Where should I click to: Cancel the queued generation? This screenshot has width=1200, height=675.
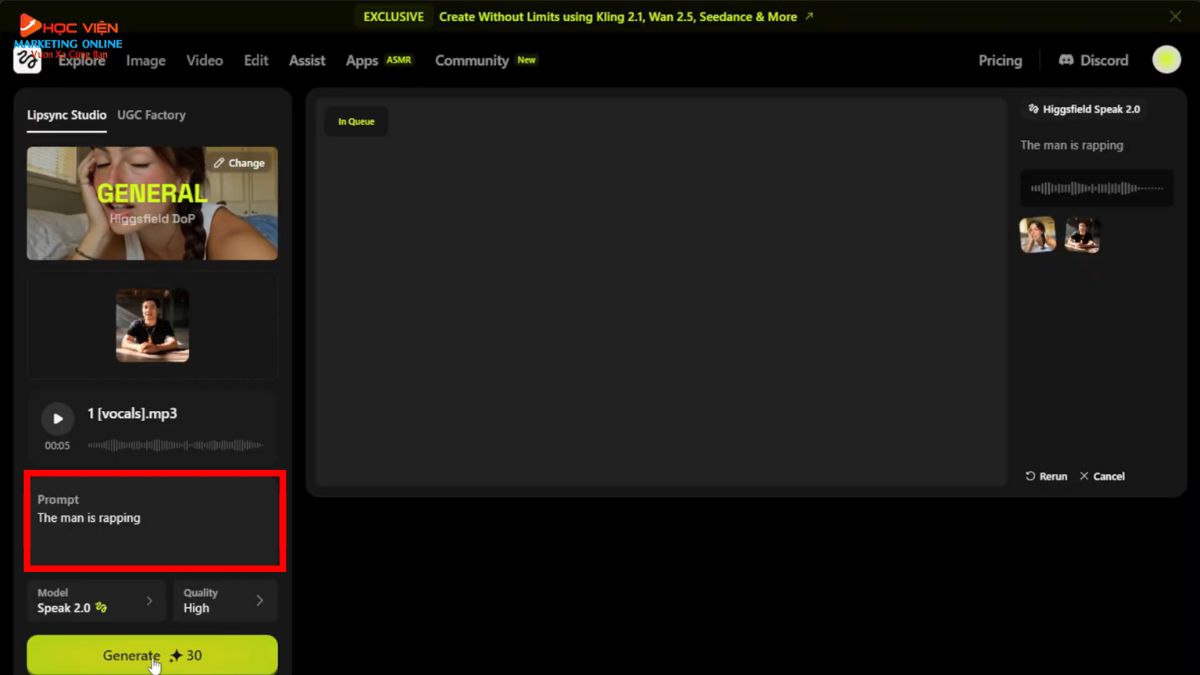[x=1102, y=477]
